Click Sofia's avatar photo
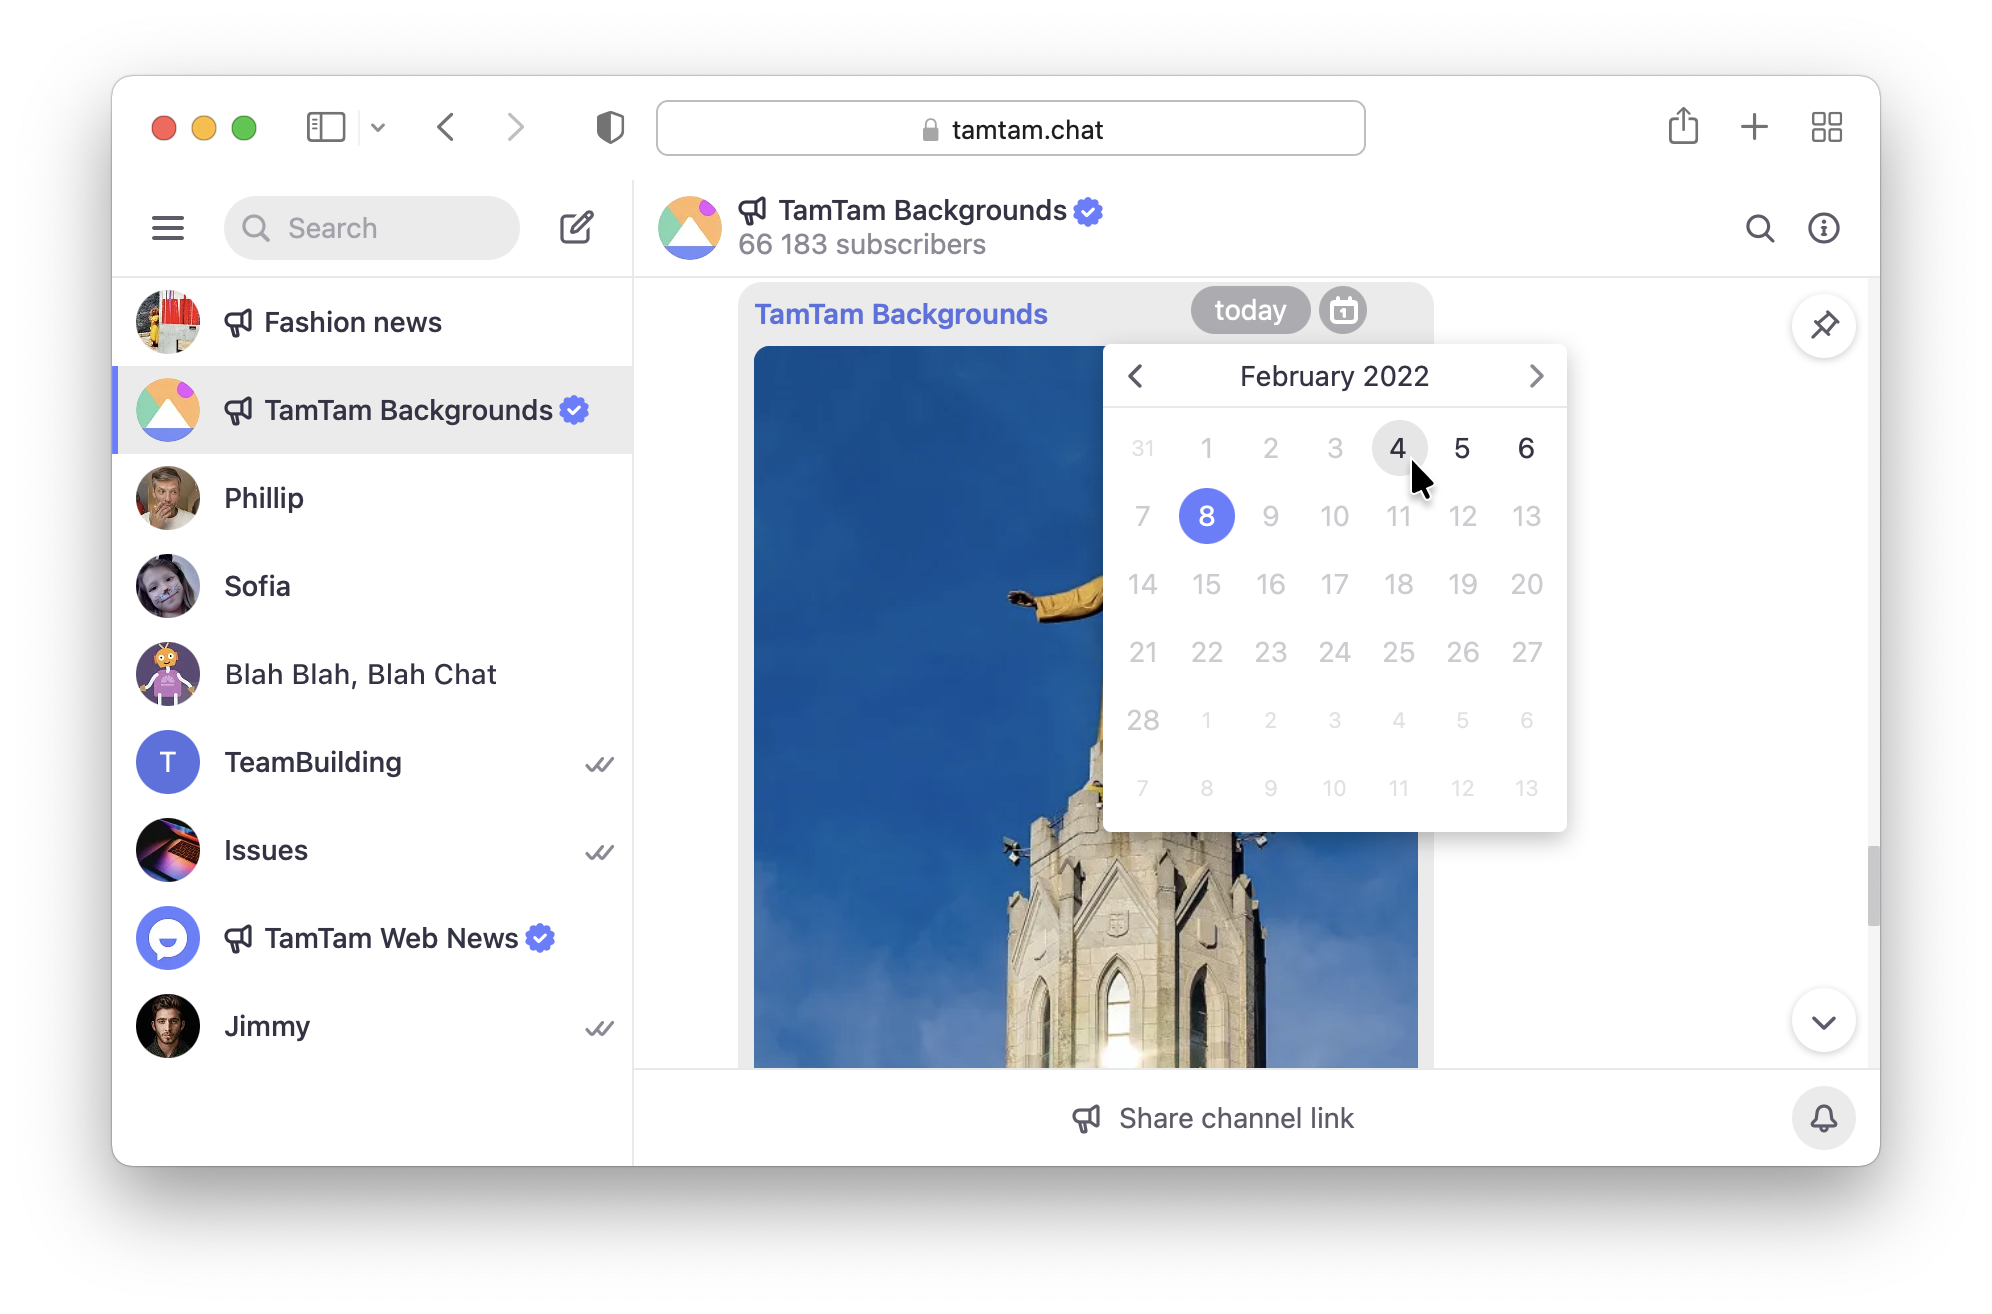The height and width of the screenshot is (1314, 1992). click(168, 586)
